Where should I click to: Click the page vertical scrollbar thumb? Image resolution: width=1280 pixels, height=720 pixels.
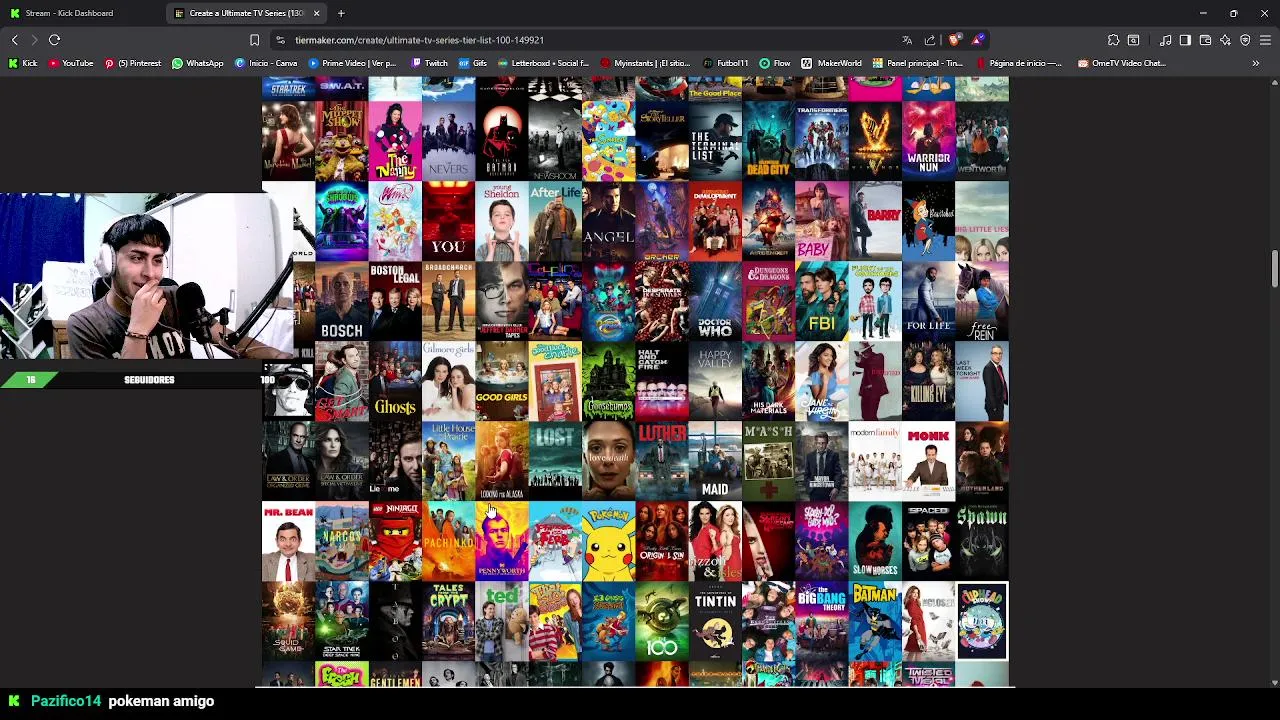(1274, 268)
